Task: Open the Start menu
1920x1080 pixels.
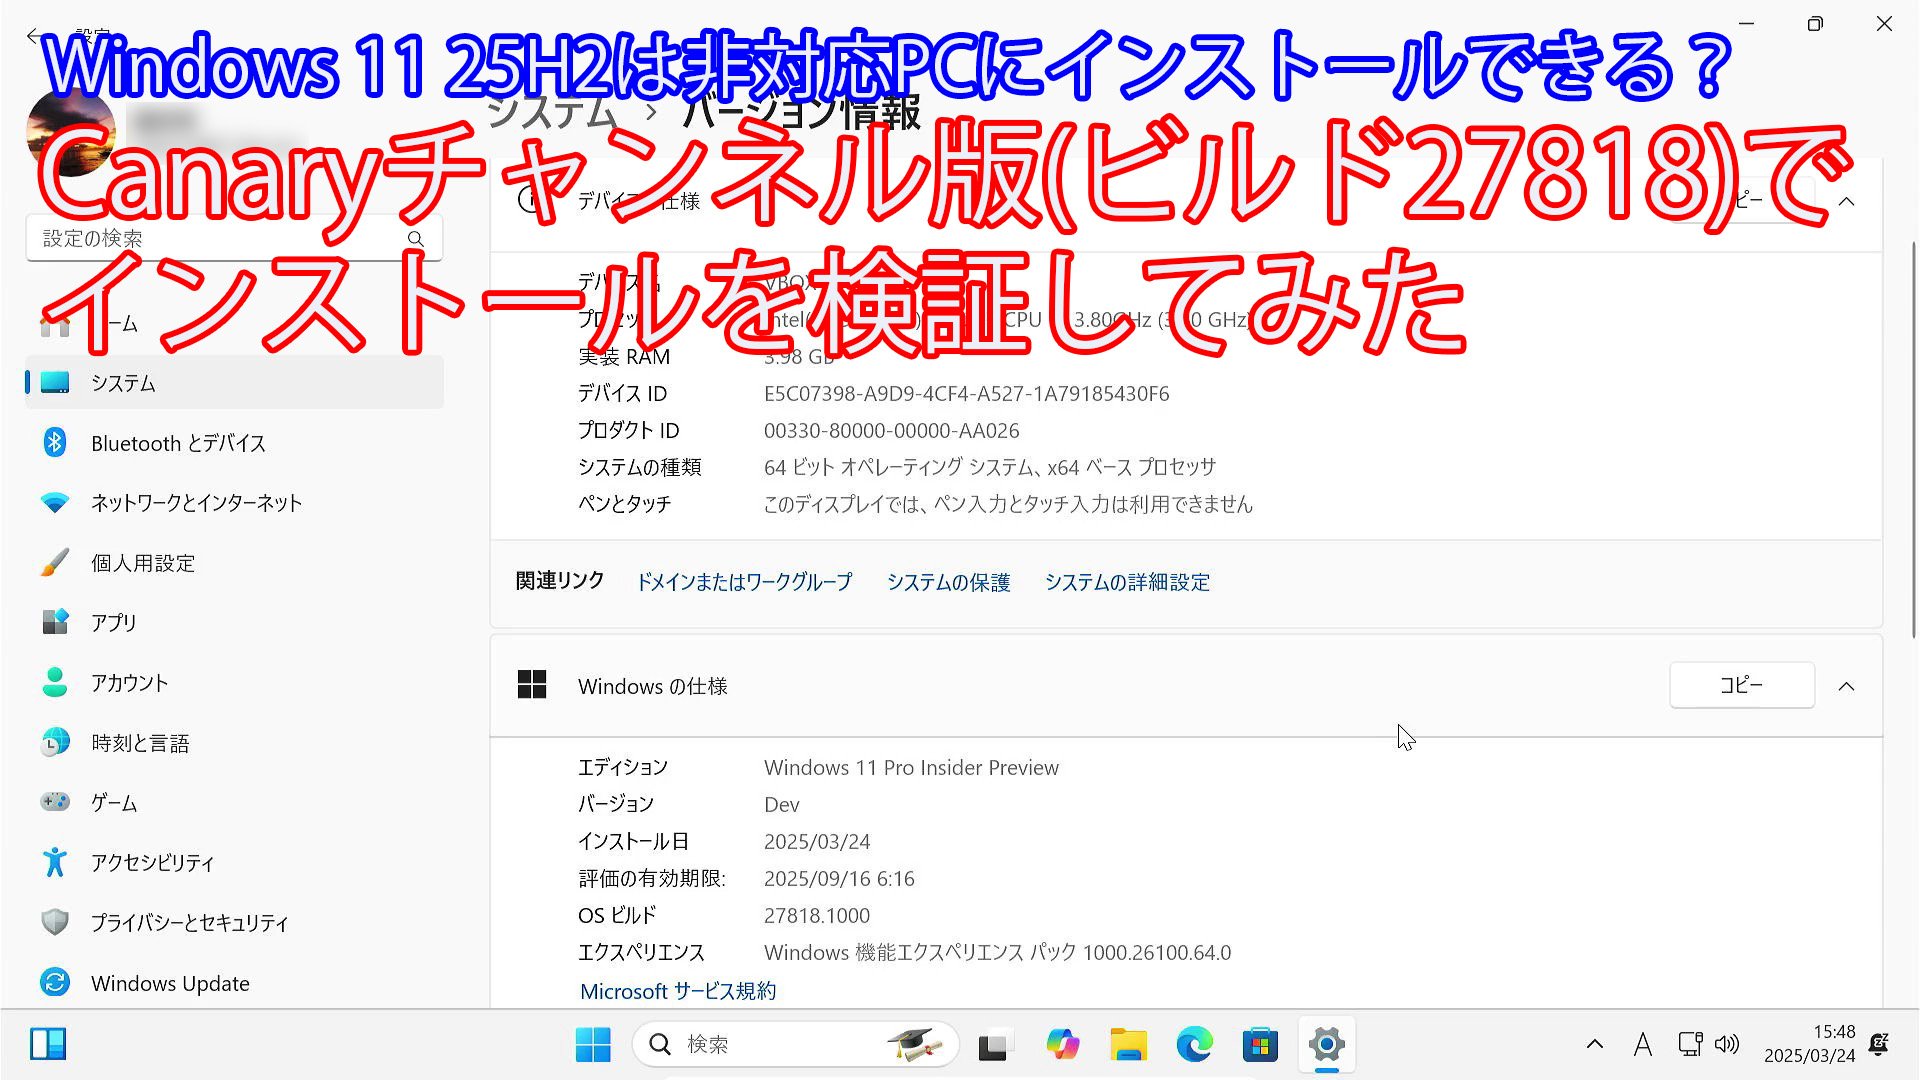Action: [593, 1045]
